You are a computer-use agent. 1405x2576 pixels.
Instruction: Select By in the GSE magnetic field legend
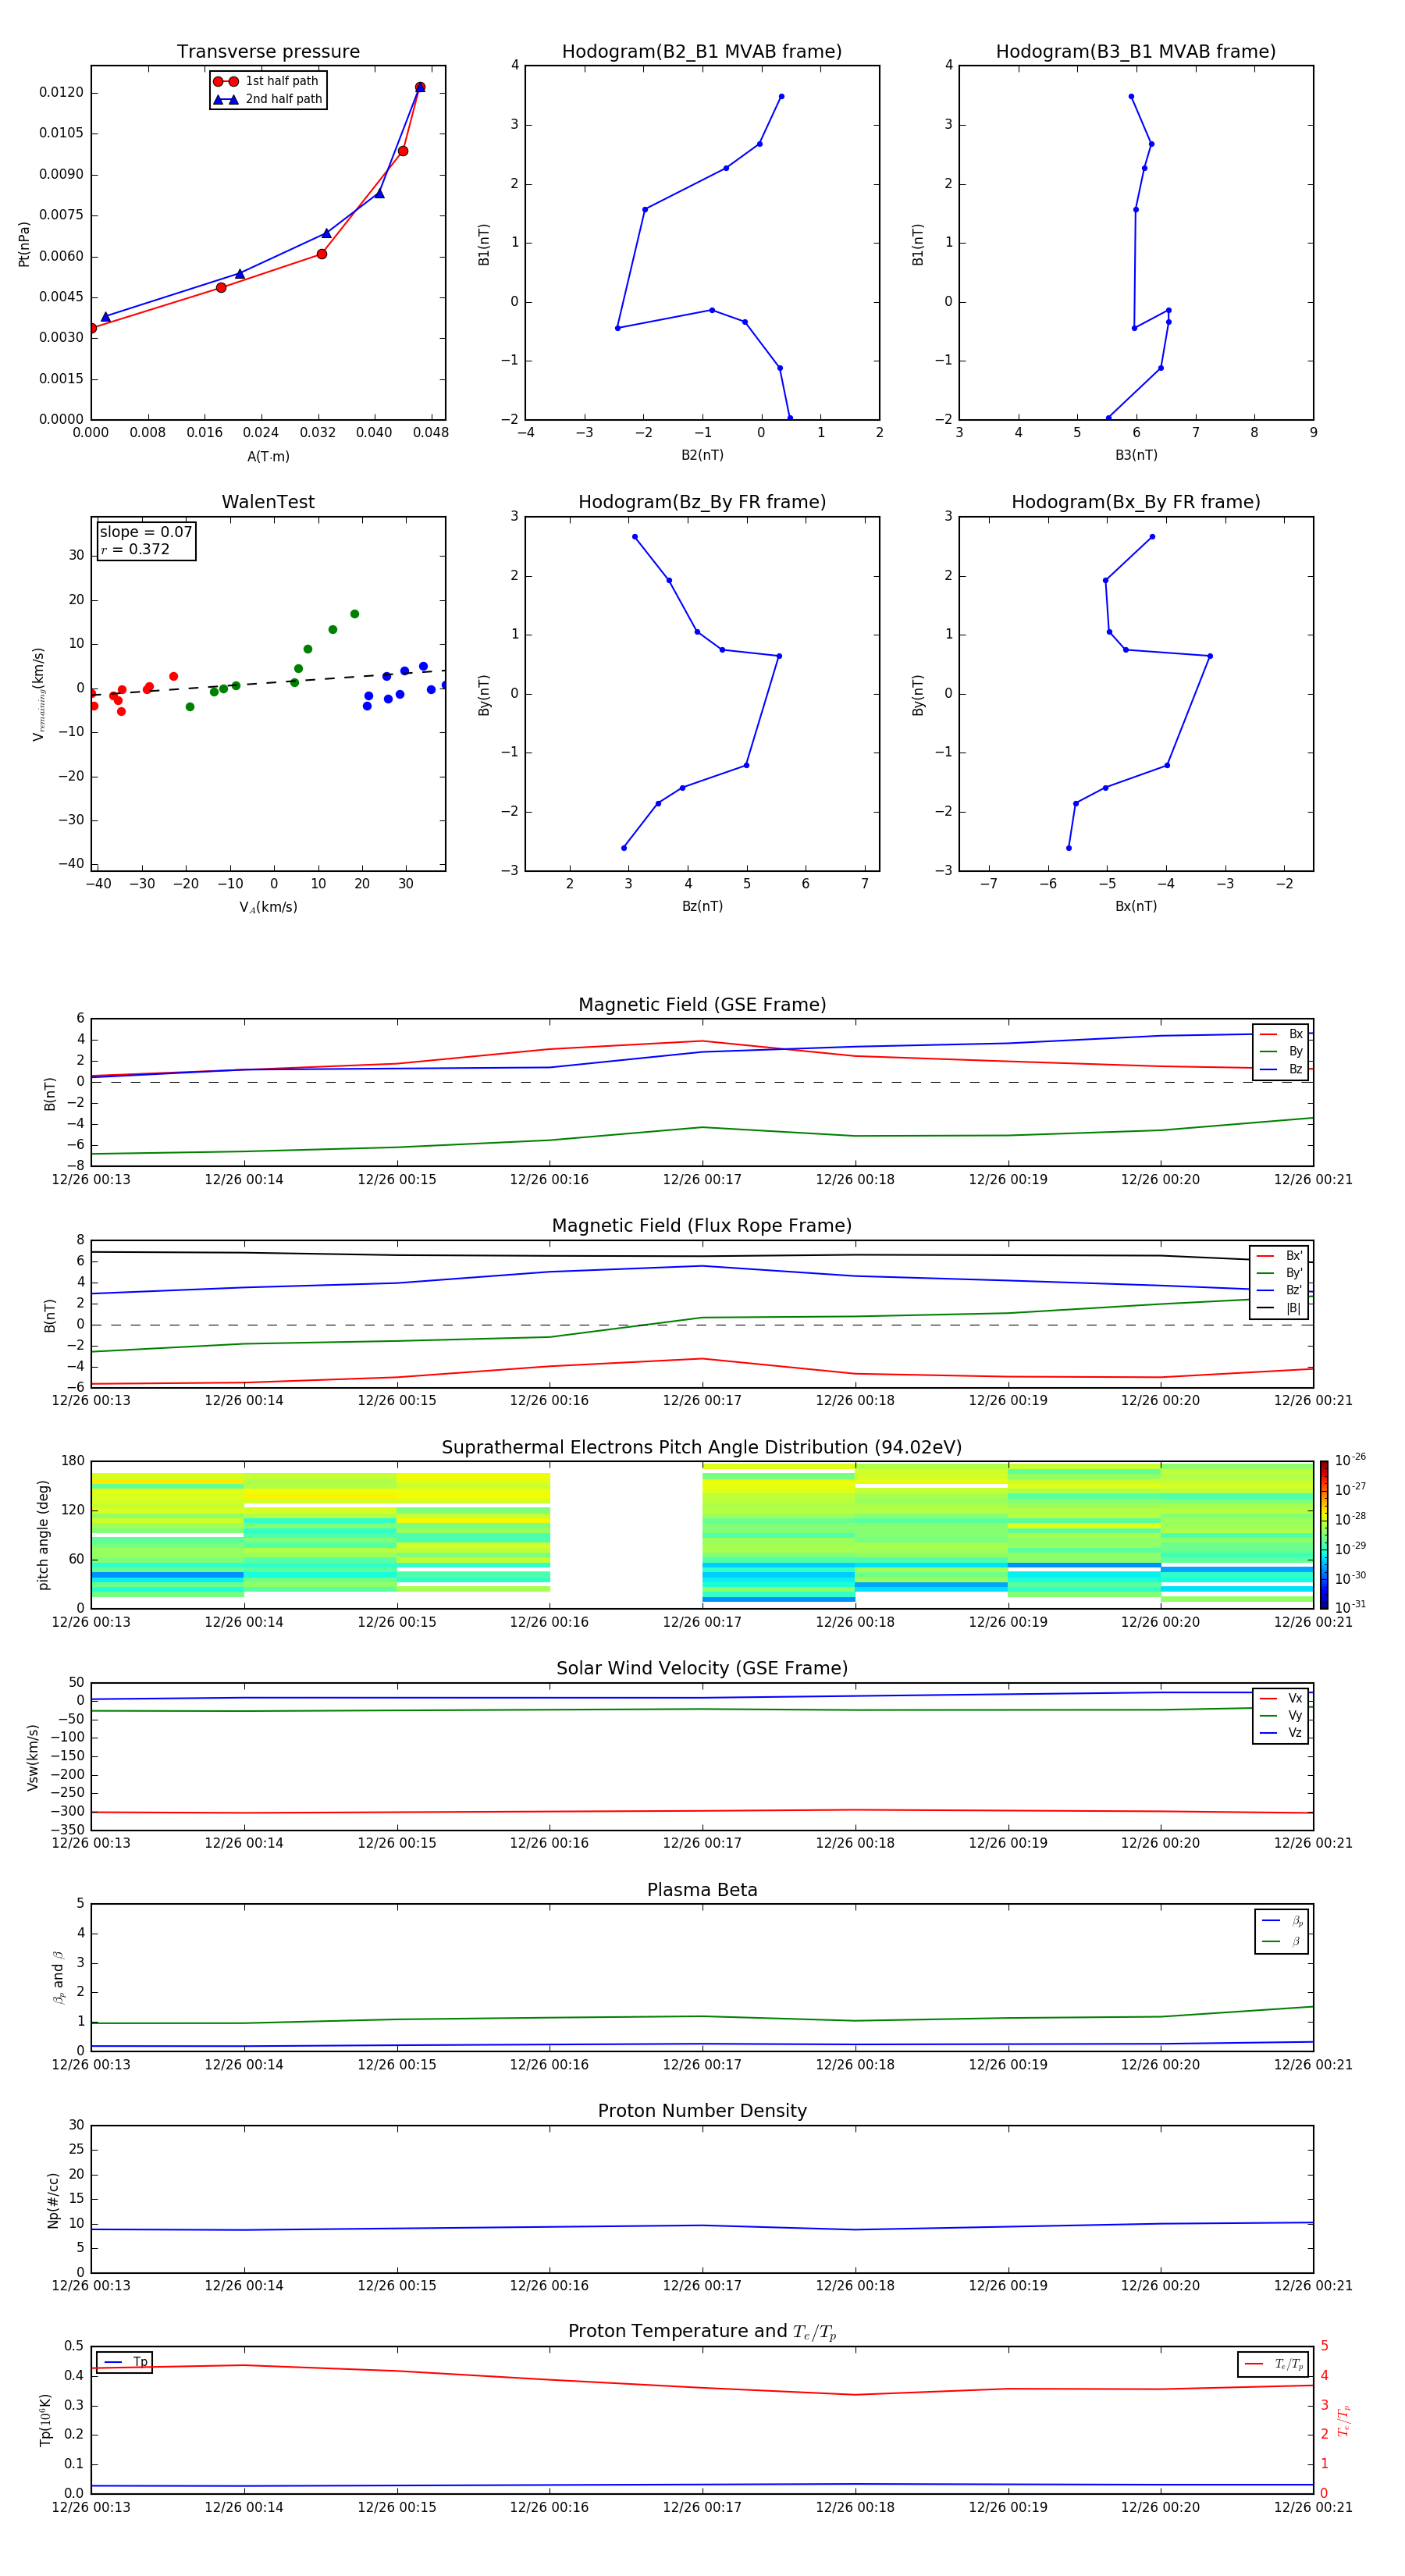tap(1281, 1052)
